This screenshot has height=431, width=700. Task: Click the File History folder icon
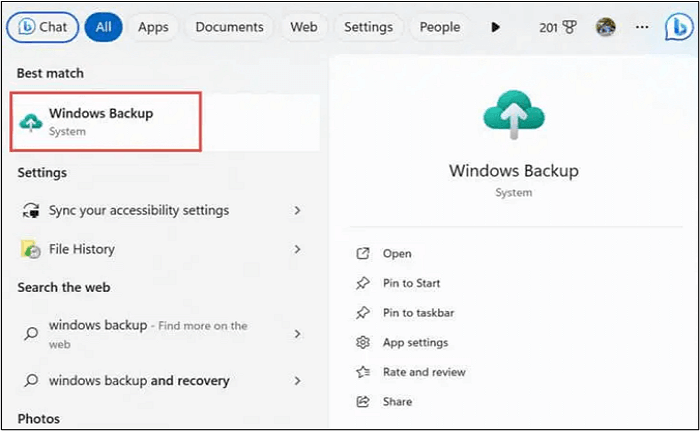(x=31, y=249)
